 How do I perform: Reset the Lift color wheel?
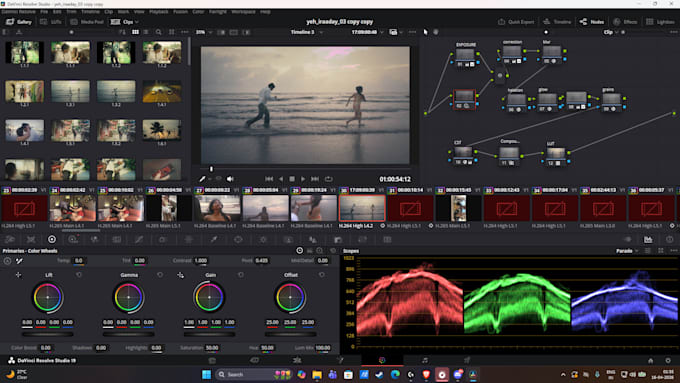[x=78, y=275]
